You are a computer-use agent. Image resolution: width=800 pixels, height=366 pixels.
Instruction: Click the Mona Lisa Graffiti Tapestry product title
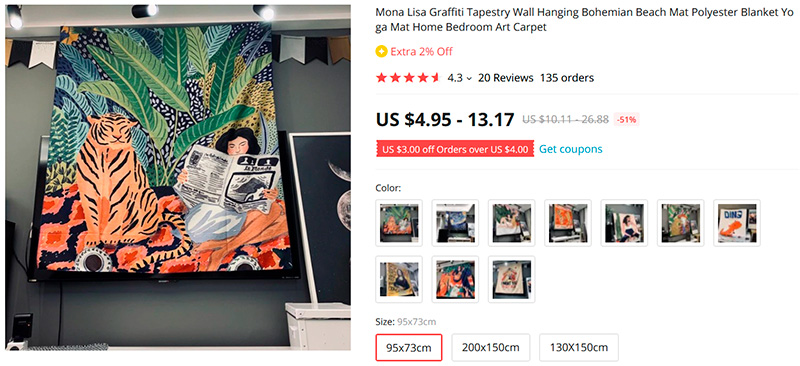[585, 19]
